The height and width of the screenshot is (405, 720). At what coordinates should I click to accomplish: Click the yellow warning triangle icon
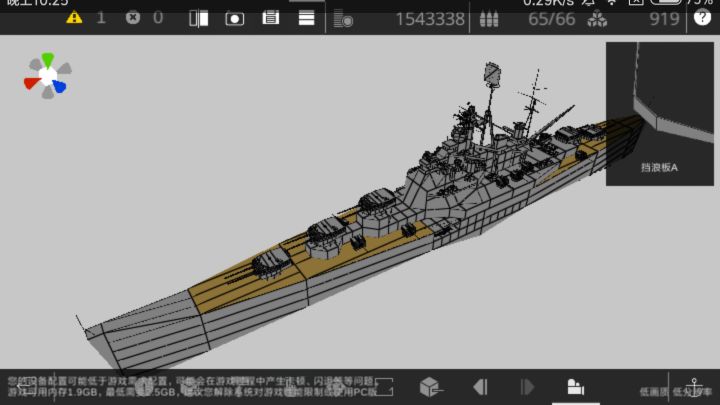click(74, 18)
